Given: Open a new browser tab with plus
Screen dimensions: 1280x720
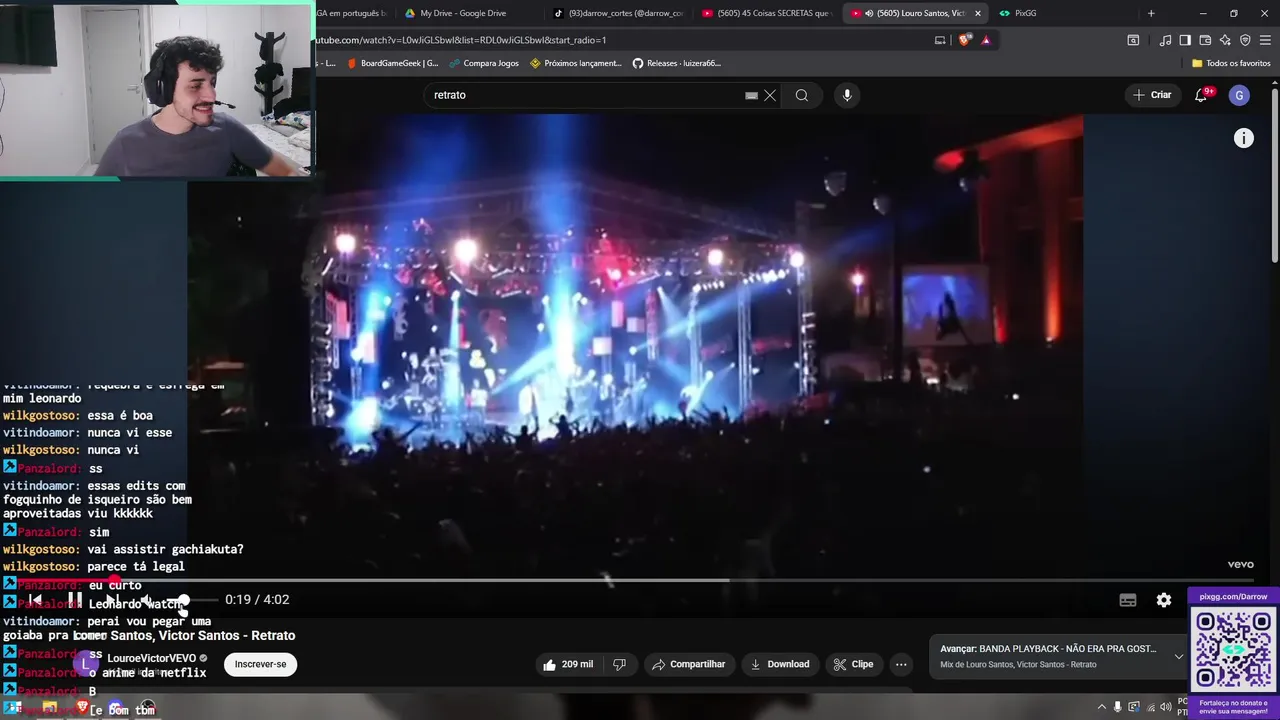Looking at the screenshot, I should [1151, 13].
